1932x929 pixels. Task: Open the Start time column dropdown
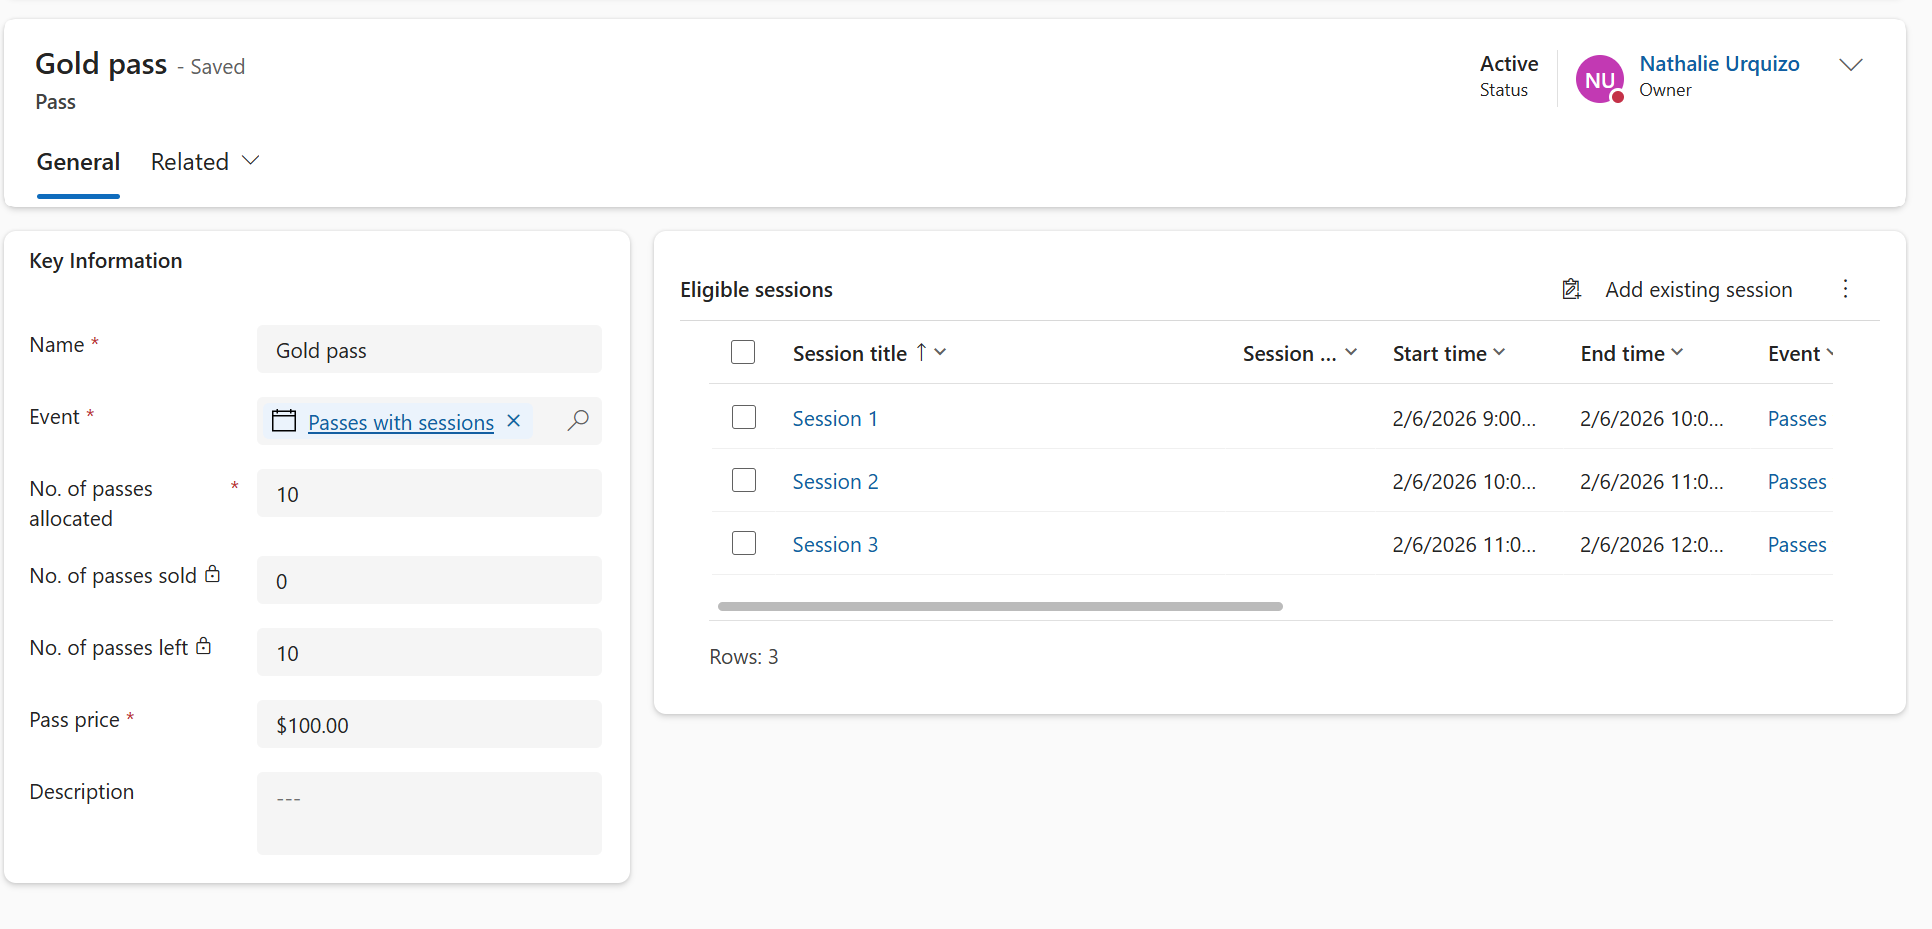1499,352
